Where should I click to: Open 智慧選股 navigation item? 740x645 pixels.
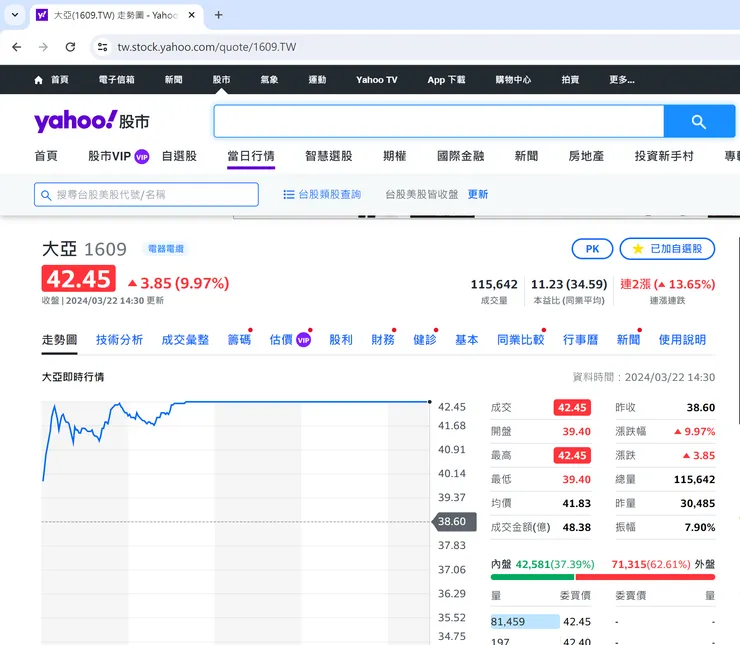(328, 156)
